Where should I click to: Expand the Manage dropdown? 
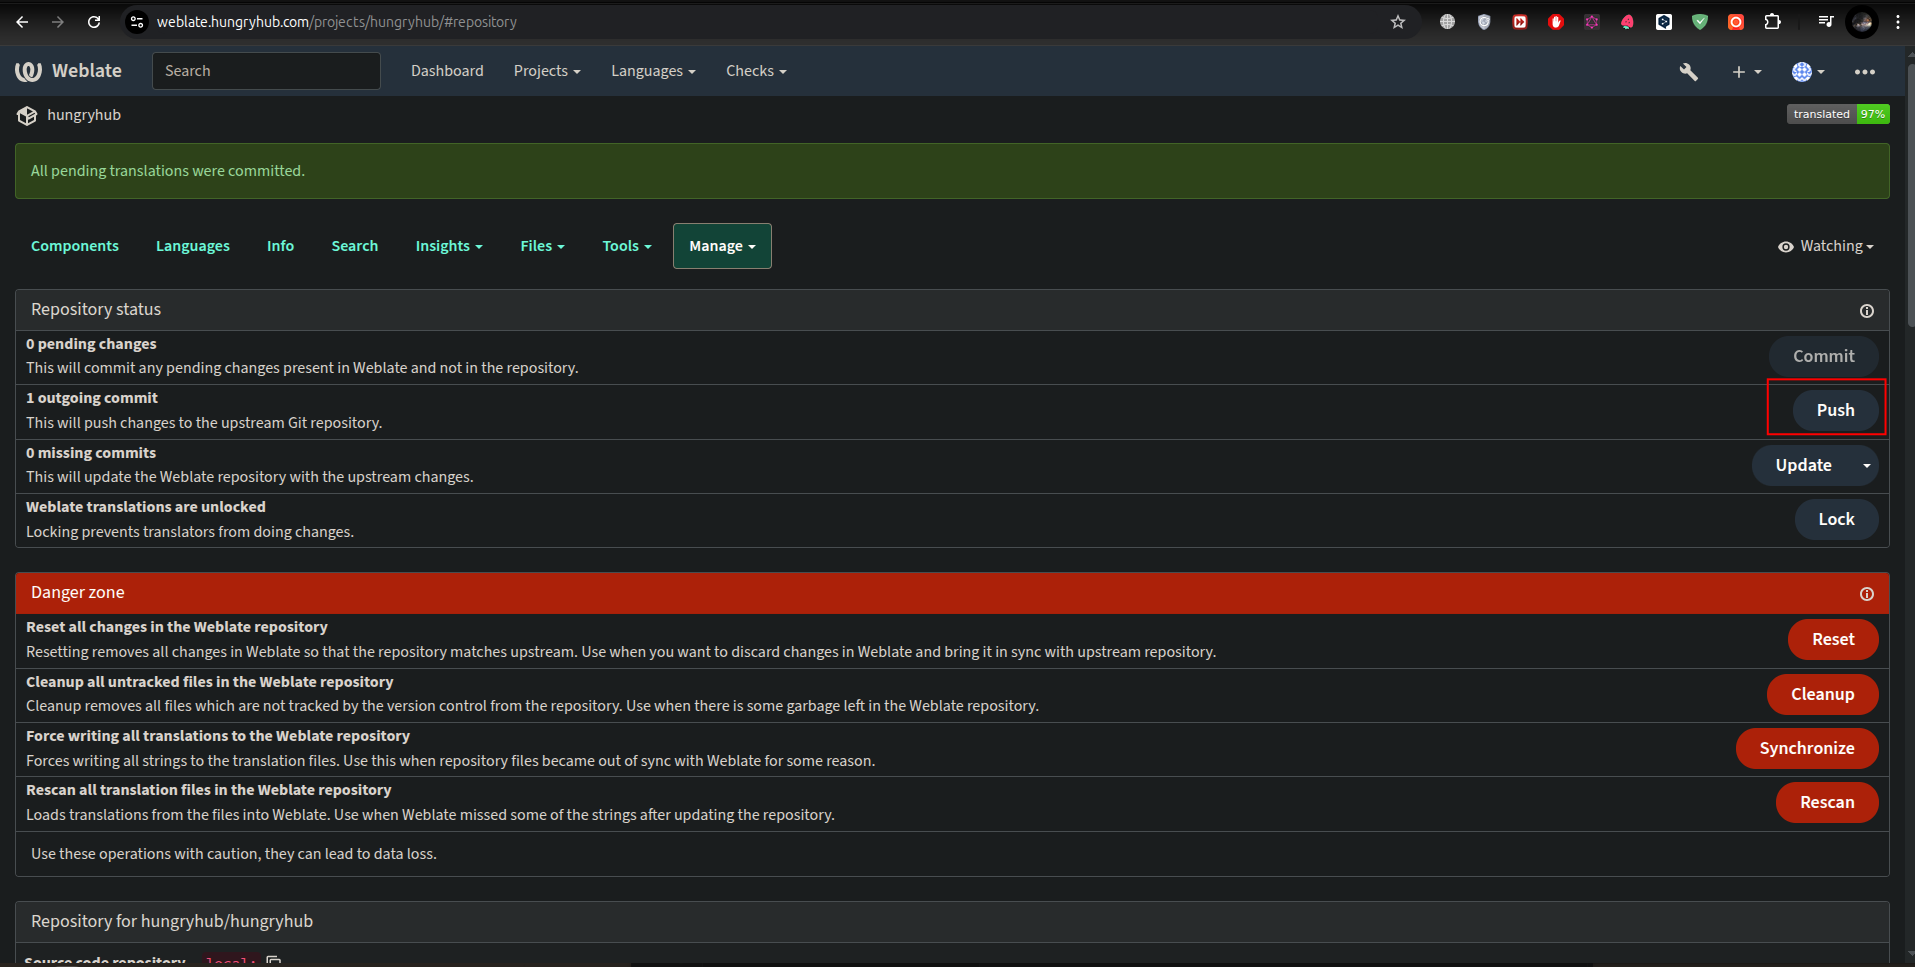click(721, 246)
